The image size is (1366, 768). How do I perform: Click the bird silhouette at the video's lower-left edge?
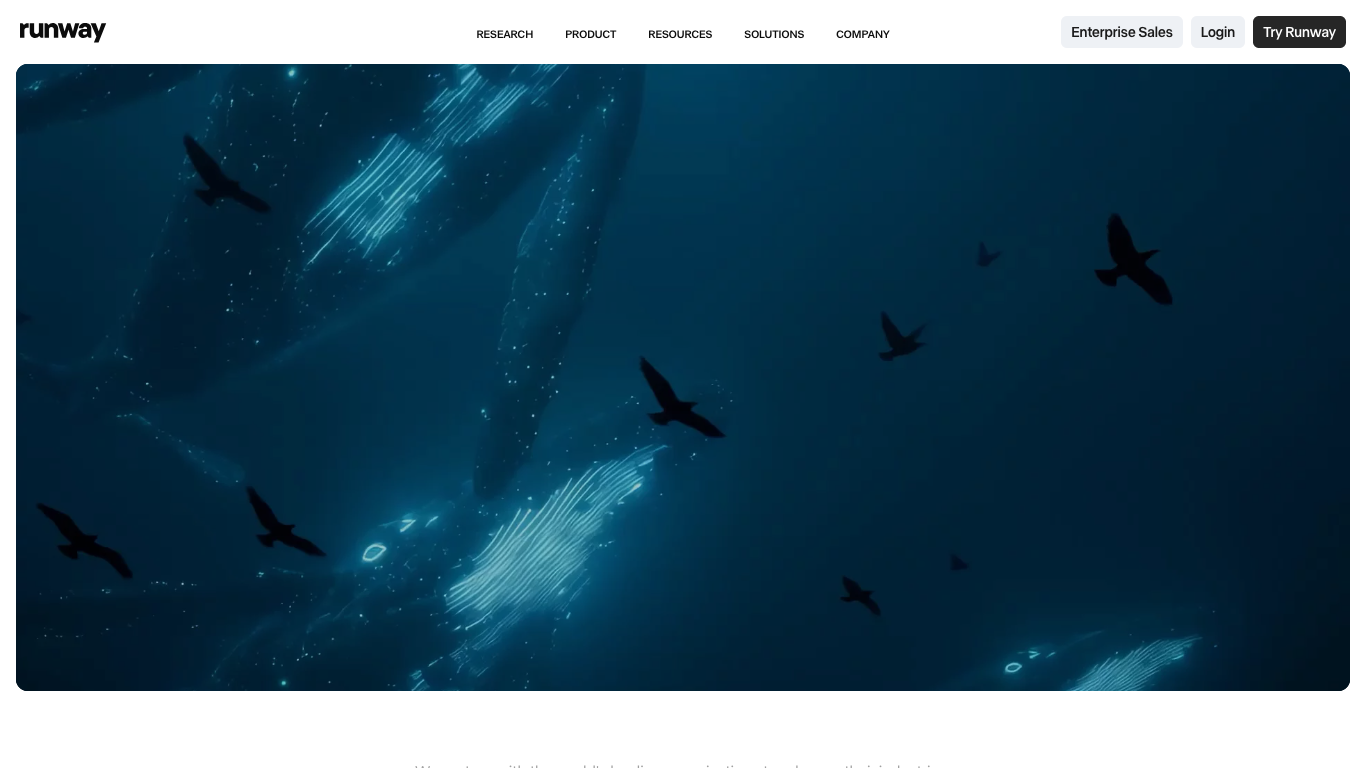point(84,540)
